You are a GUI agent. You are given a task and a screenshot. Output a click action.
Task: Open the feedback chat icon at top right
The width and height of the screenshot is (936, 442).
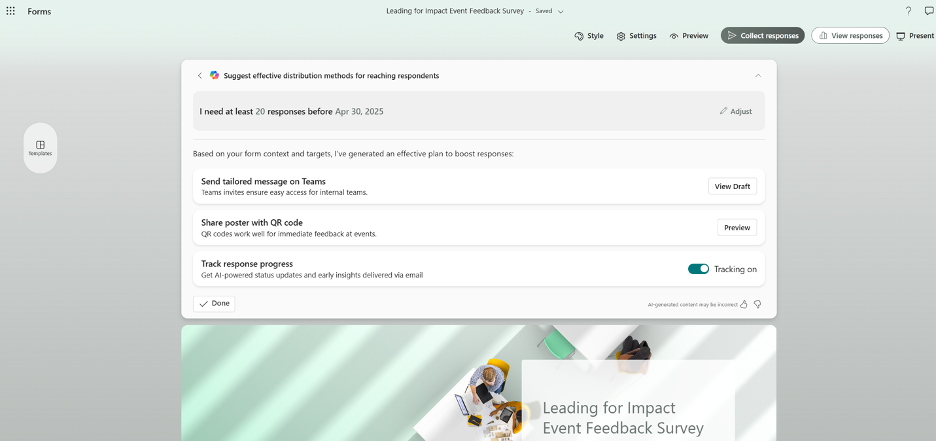tap(929, 11)
